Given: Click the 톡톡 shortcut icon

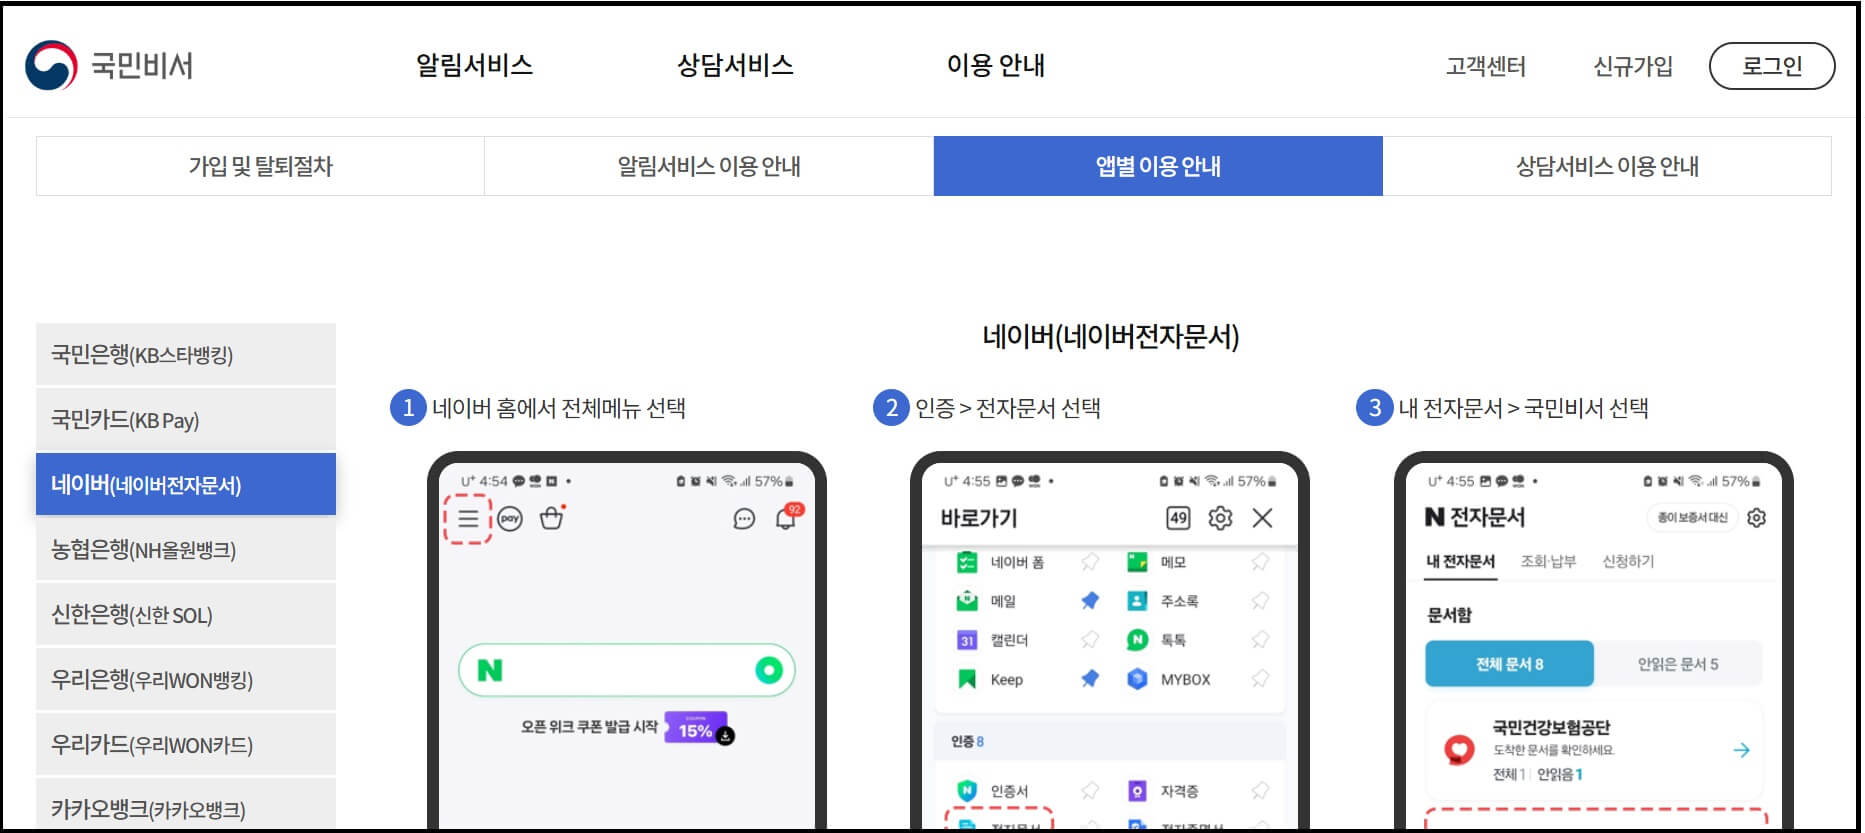Looking at the screenshot, I should pyautogui.click(x=1137, y=640).
